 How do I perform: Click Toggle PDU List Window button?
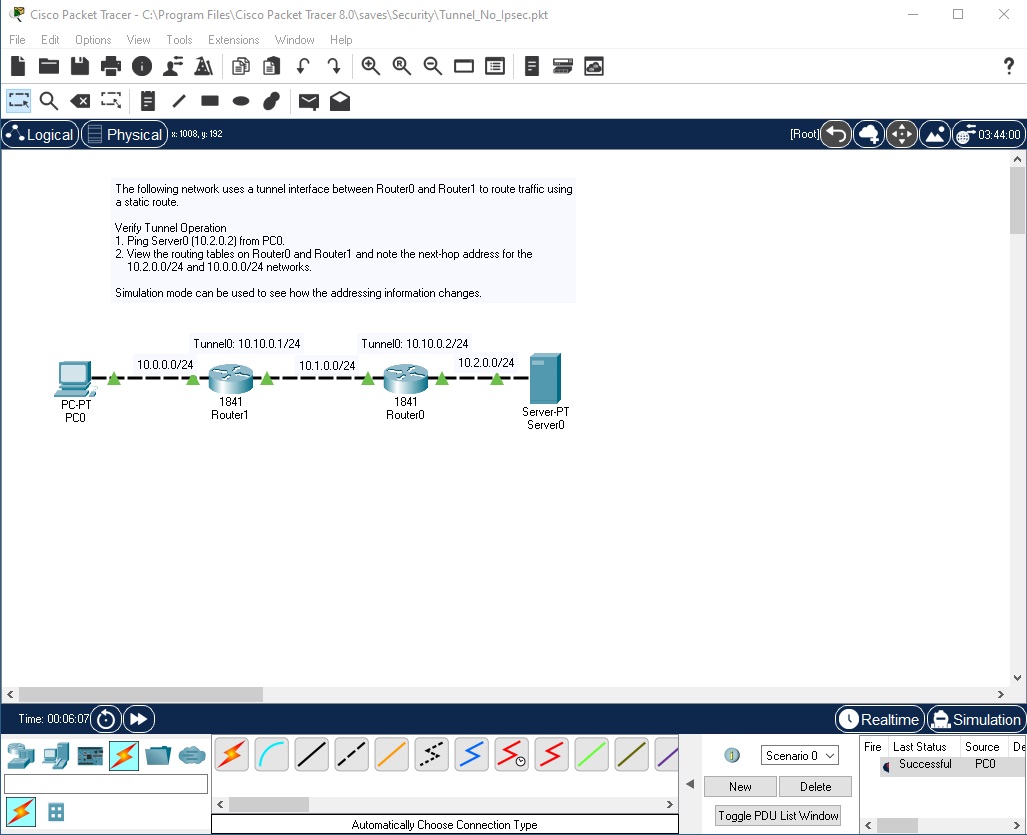click(778, 815)
